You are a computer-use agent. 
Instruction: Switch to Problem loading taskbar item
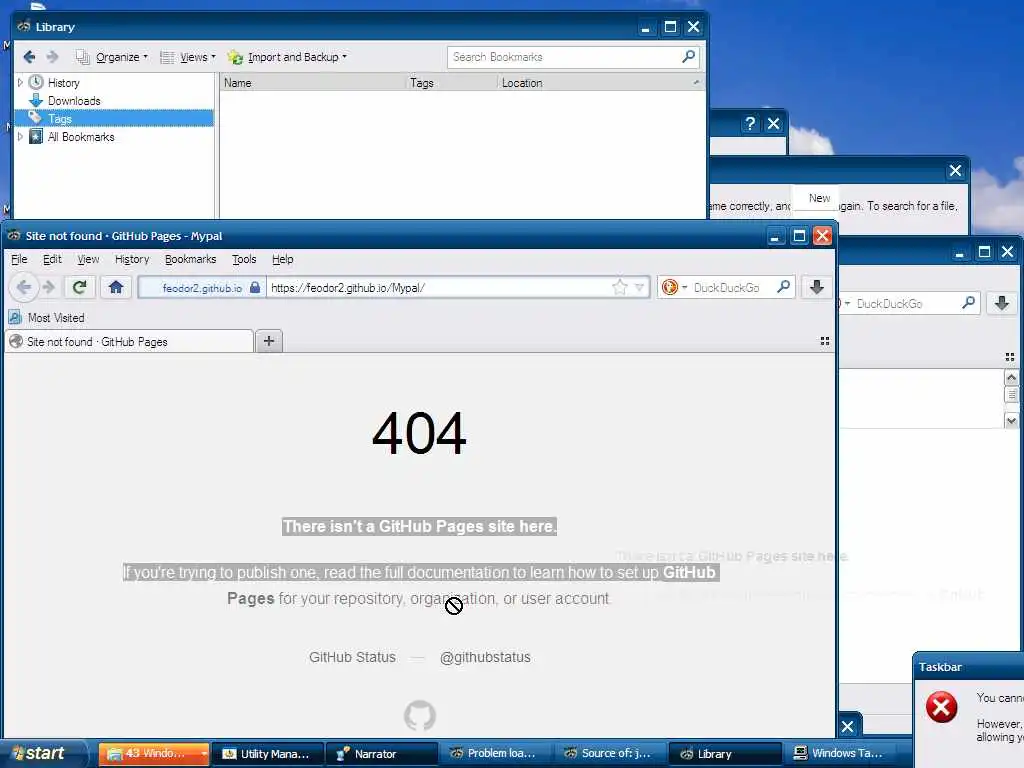(496, 754)
